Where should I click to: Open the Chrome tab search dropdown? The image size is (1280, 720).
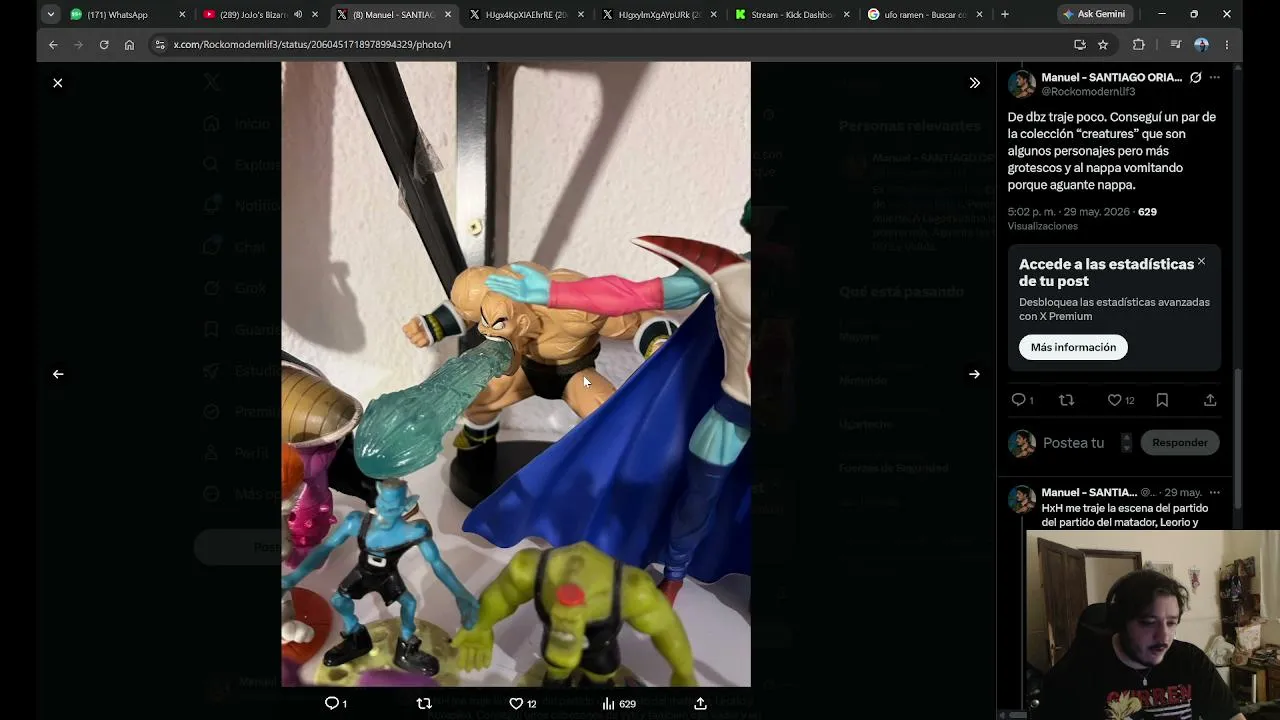pyautogui.click(x=50, y=15)
